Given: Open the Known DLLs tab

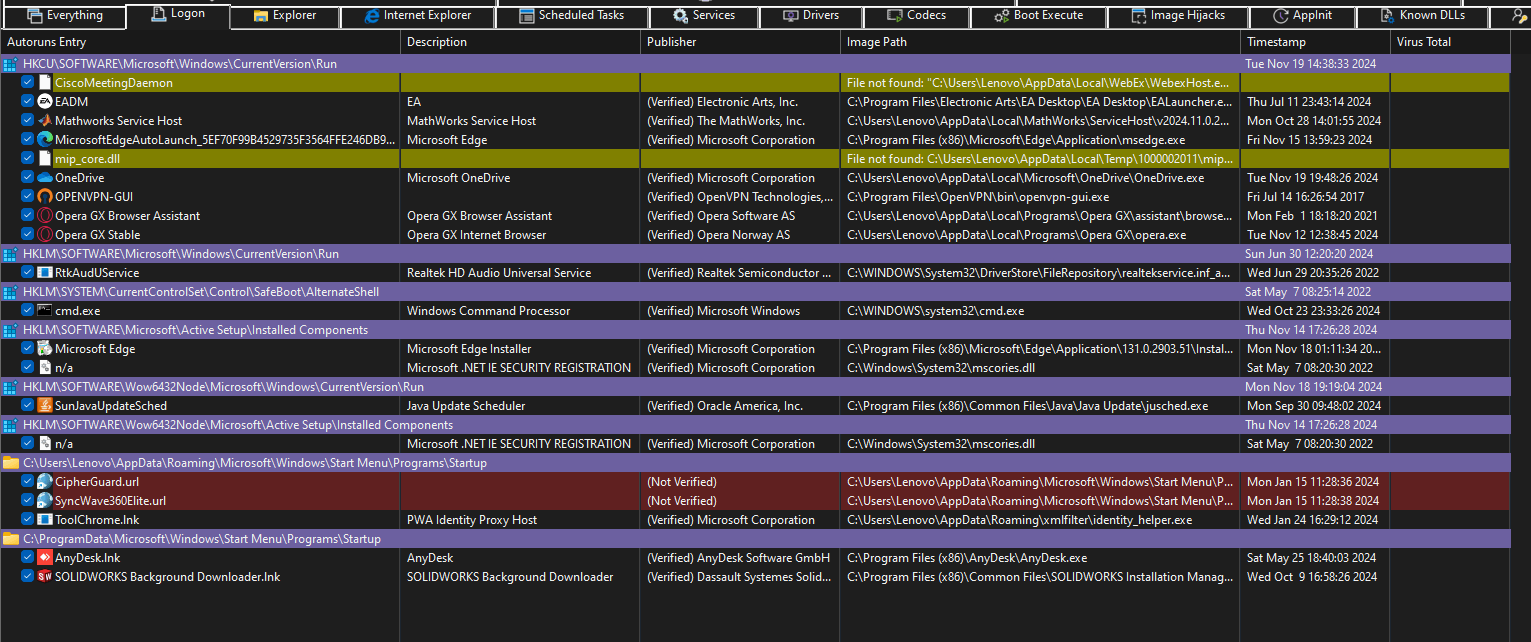Looking at the screenshot, I should [x=1422, y=16].
